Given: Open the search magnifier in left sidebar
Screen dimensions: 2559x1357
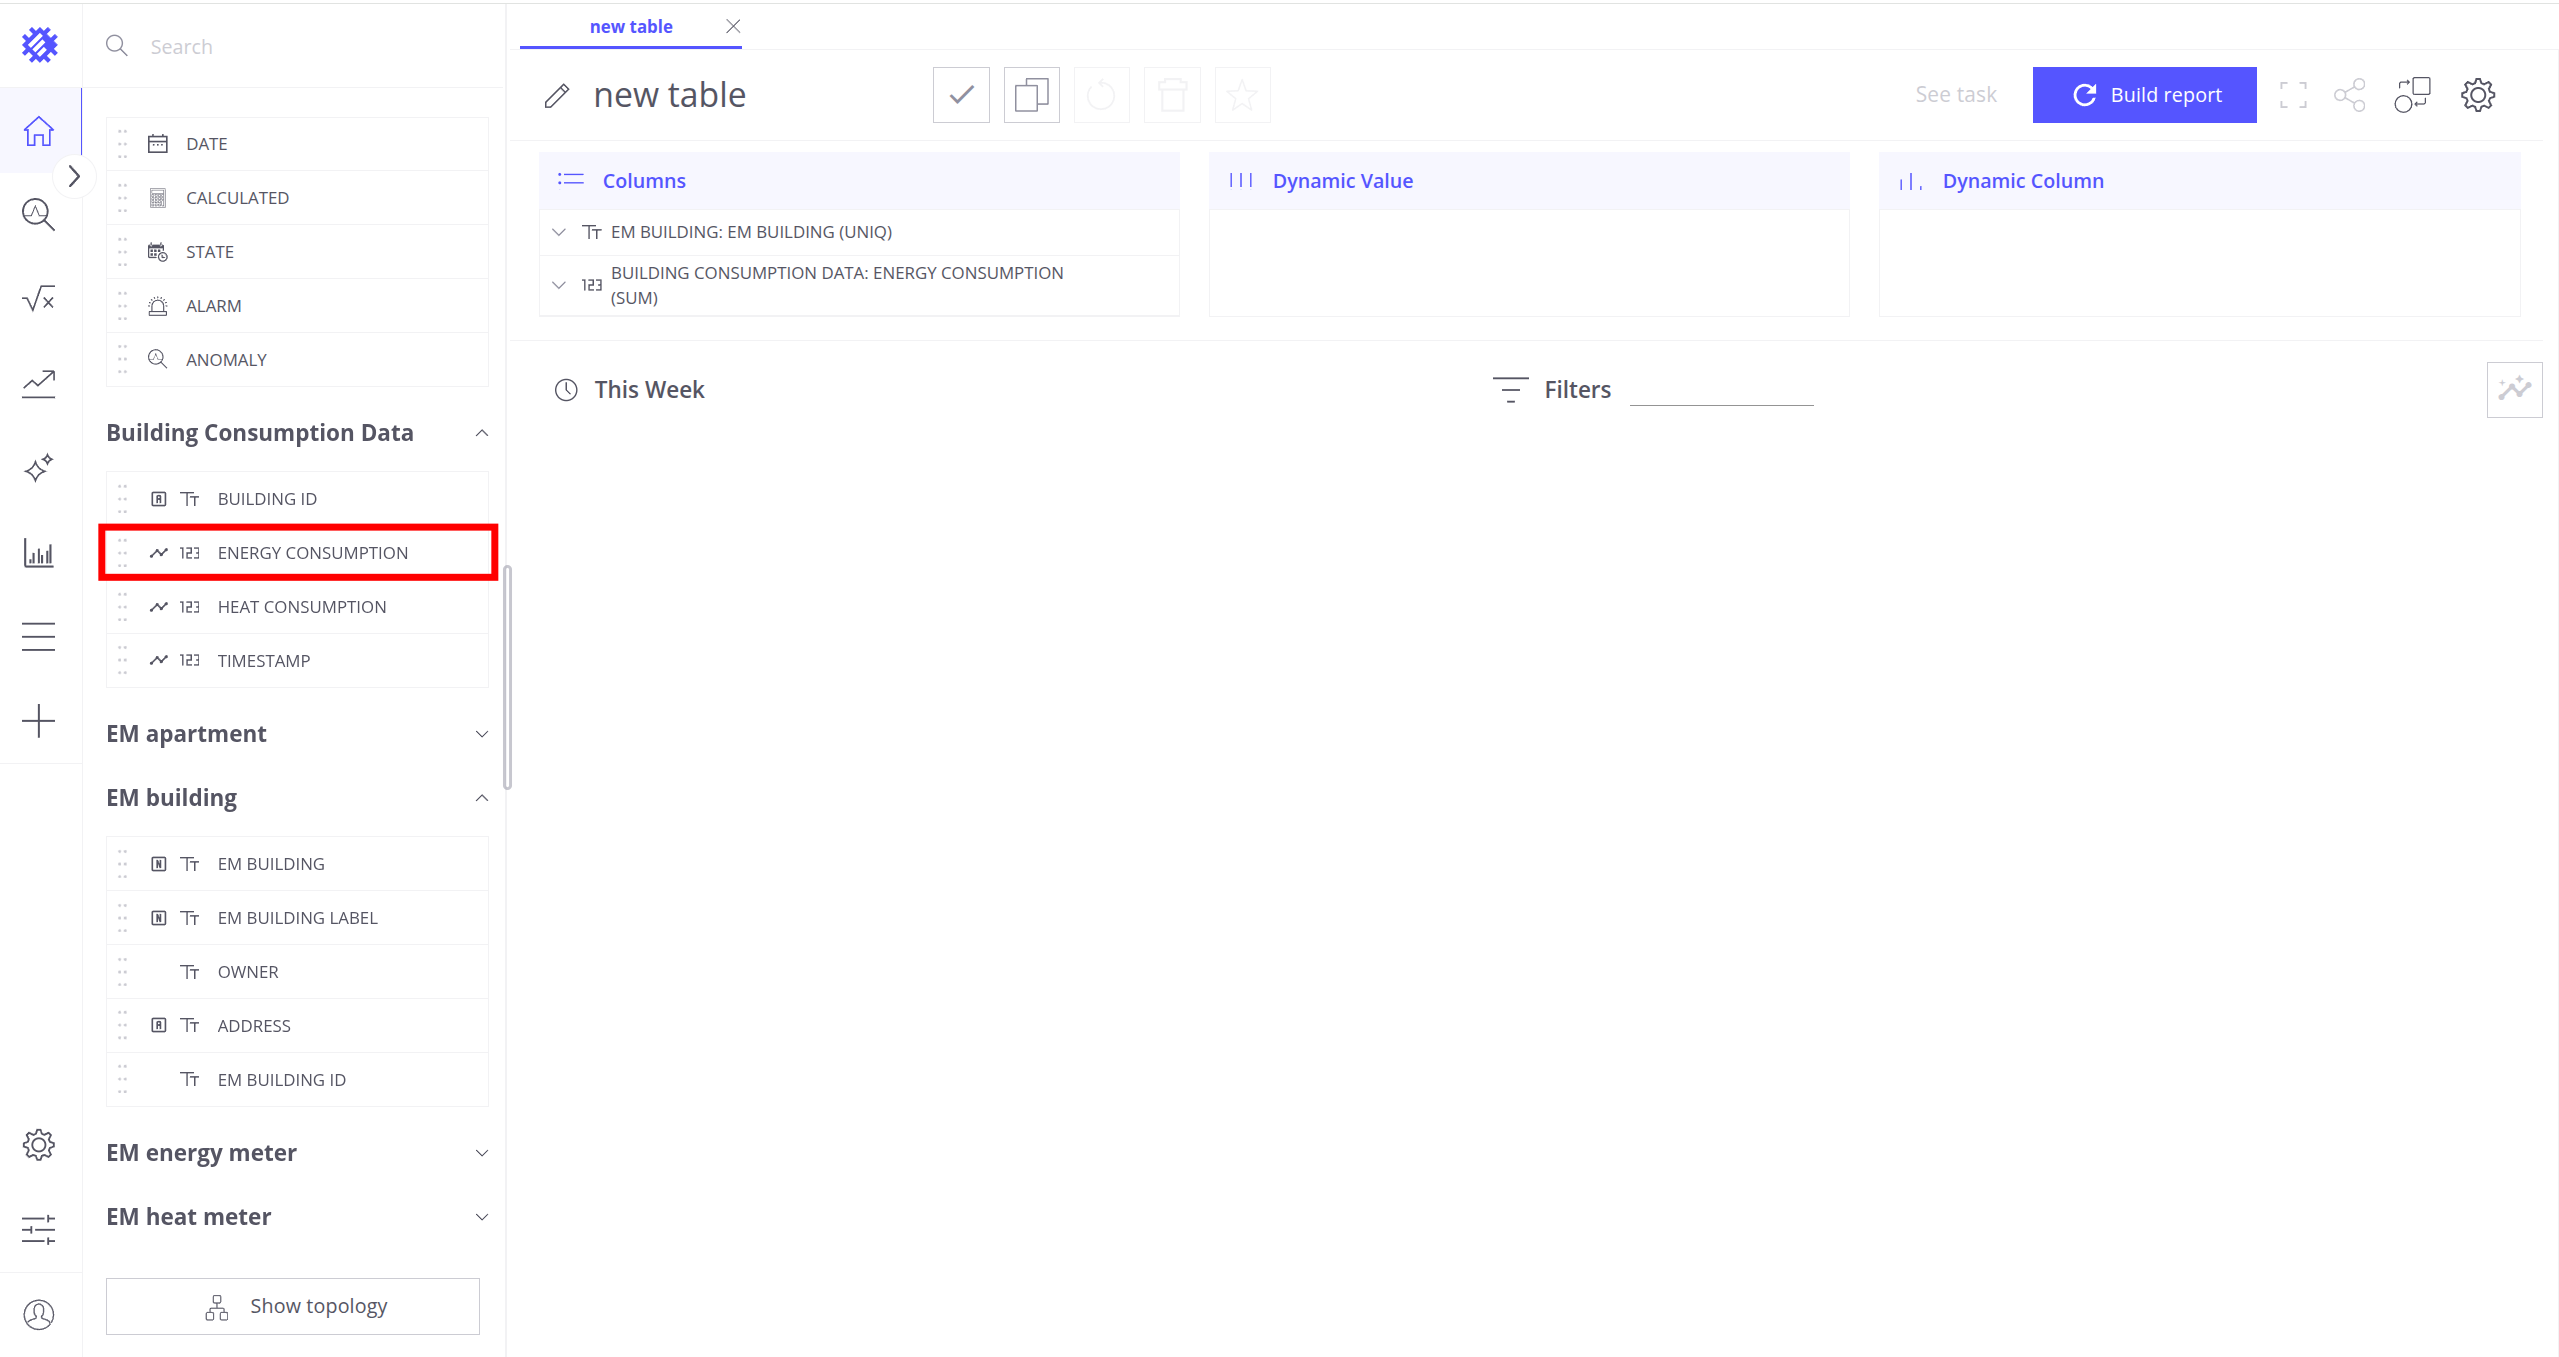Looking at the screenshot, I should [38, 214].
